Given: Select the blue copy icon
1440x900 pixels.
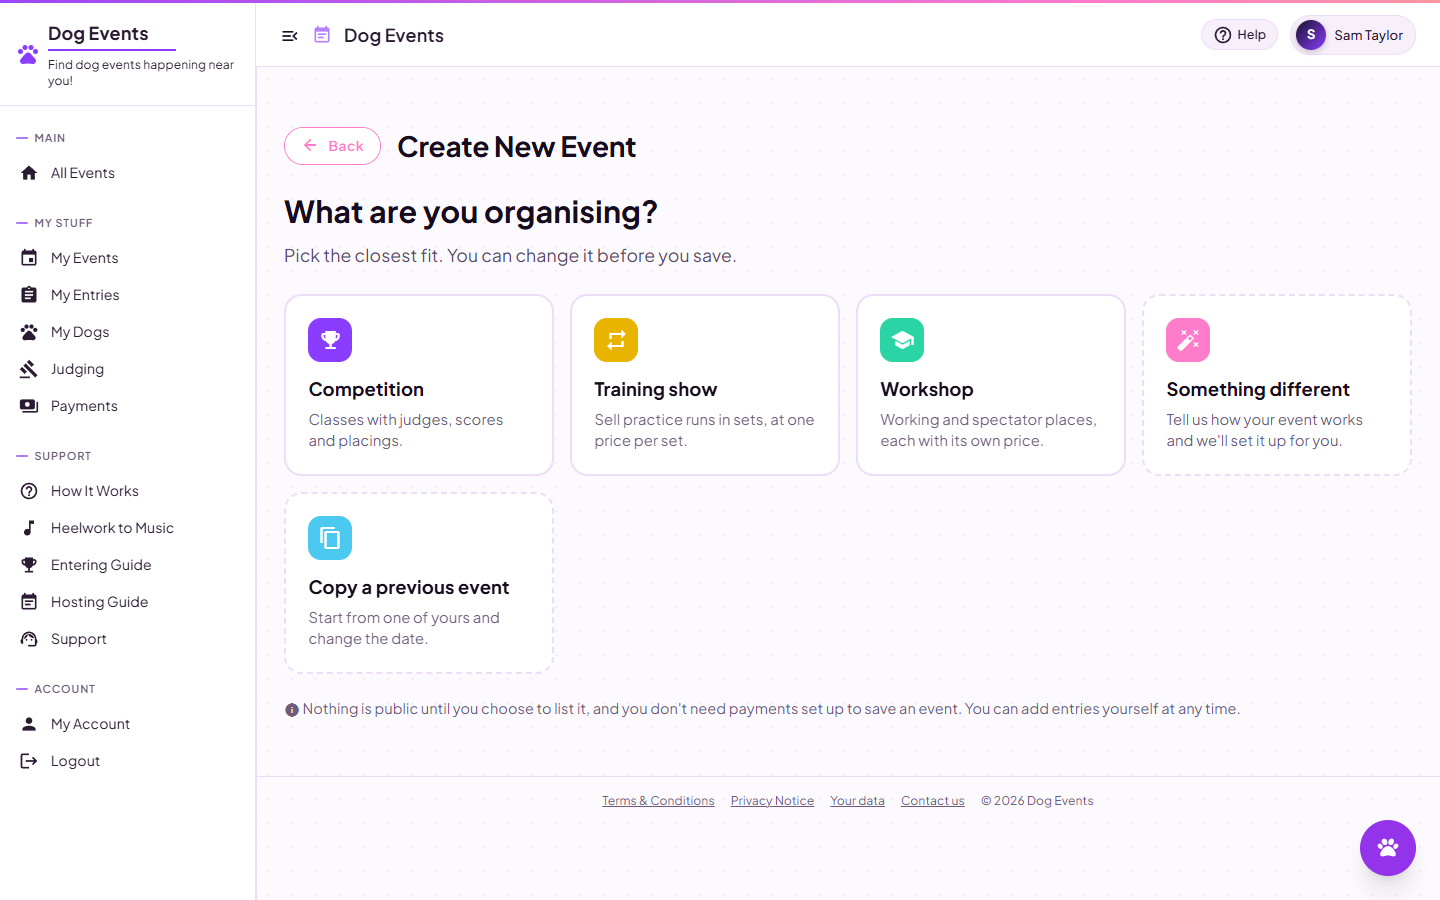Looking at the screenshot, I should [330, 538].
